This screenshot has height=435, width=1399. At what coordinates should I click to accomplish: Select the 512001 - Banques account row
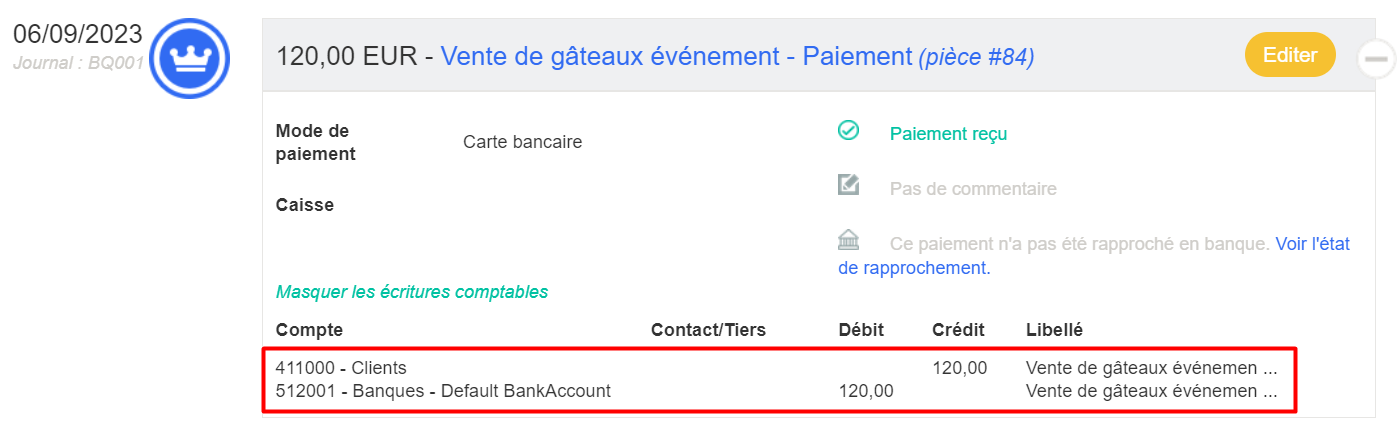[443, 391]
